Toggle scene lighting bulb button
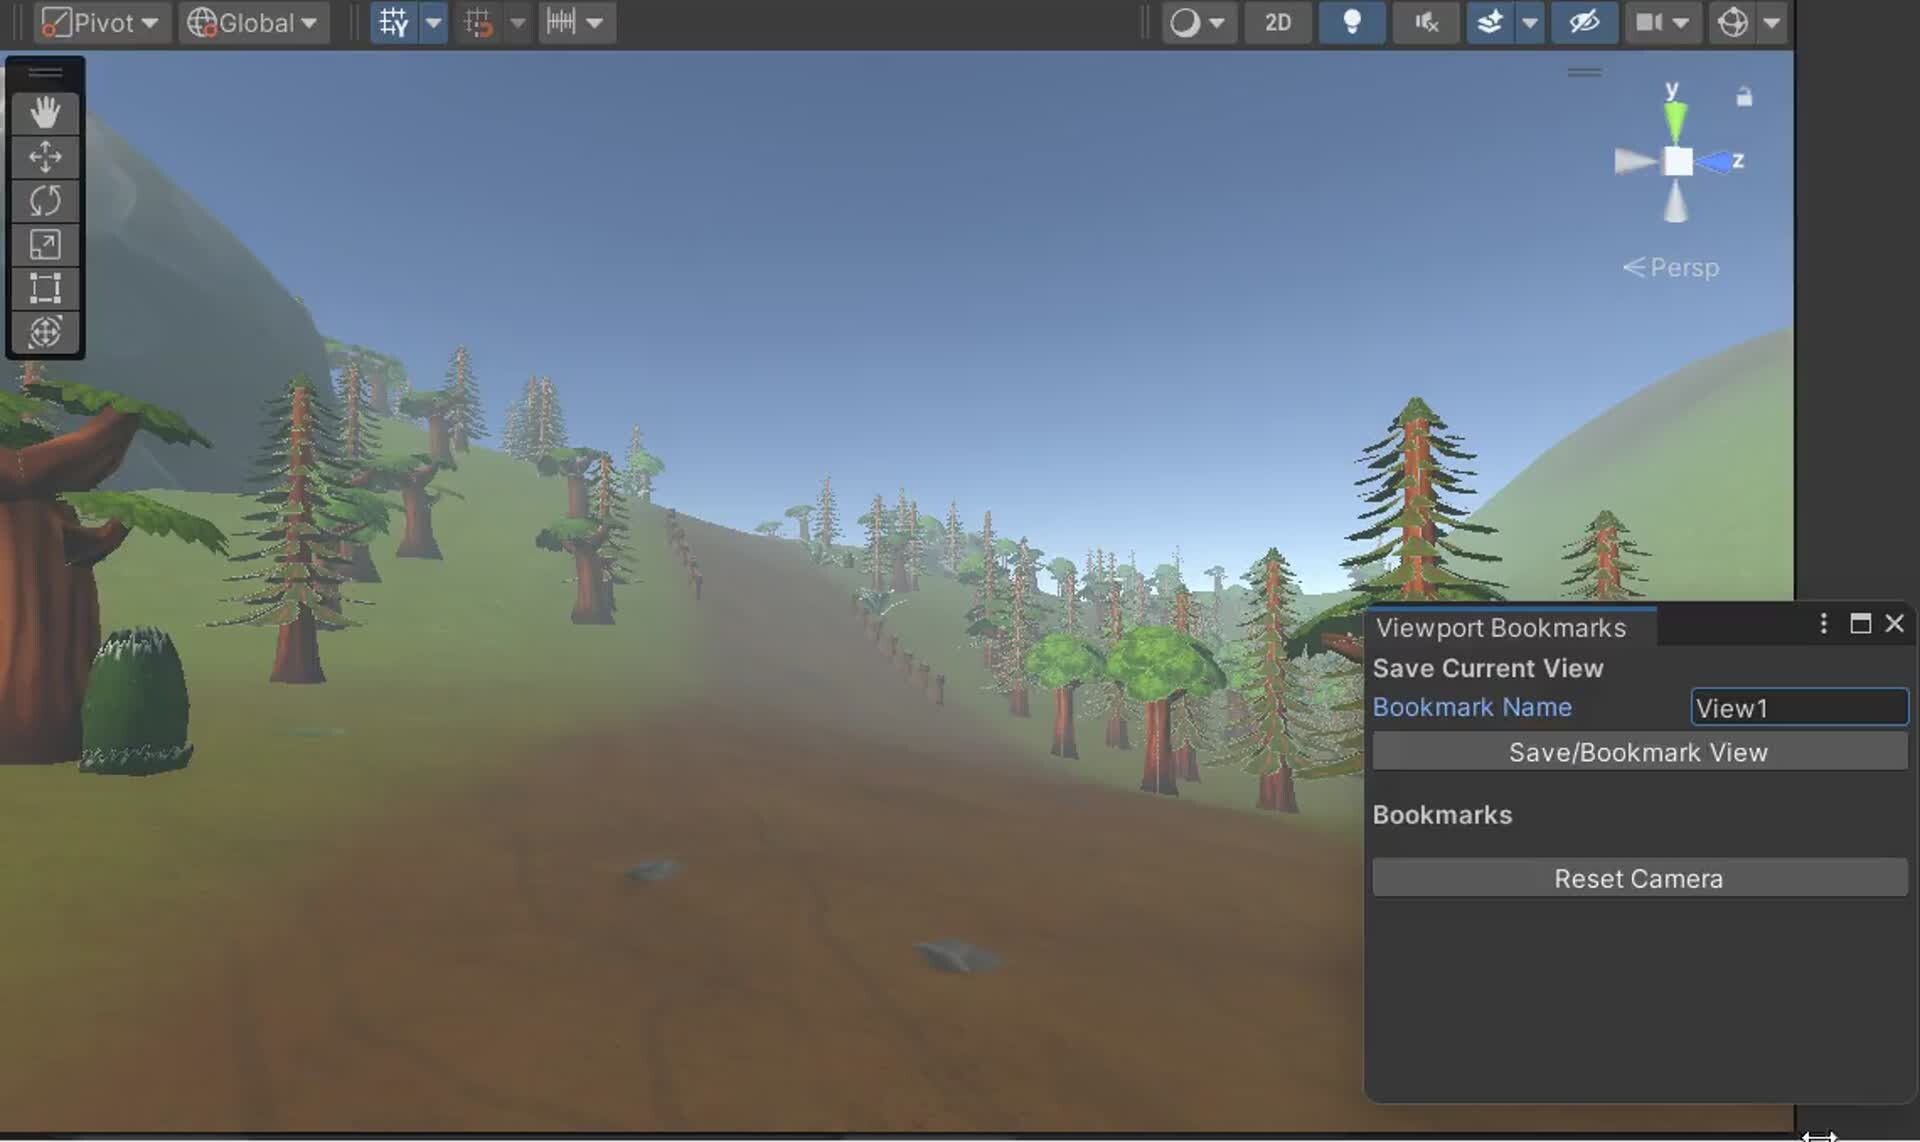This screenshot has width=1920, height=1142. point(1351,23)
